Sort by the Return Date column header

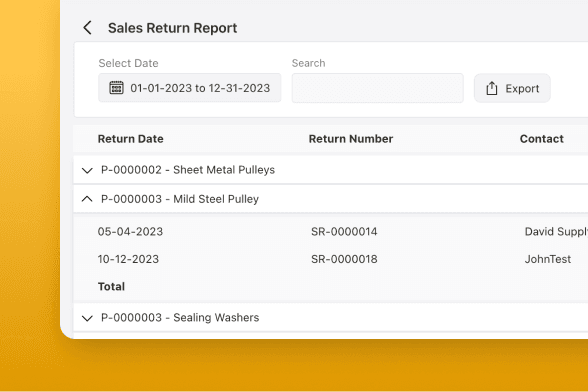click(130, 139)
